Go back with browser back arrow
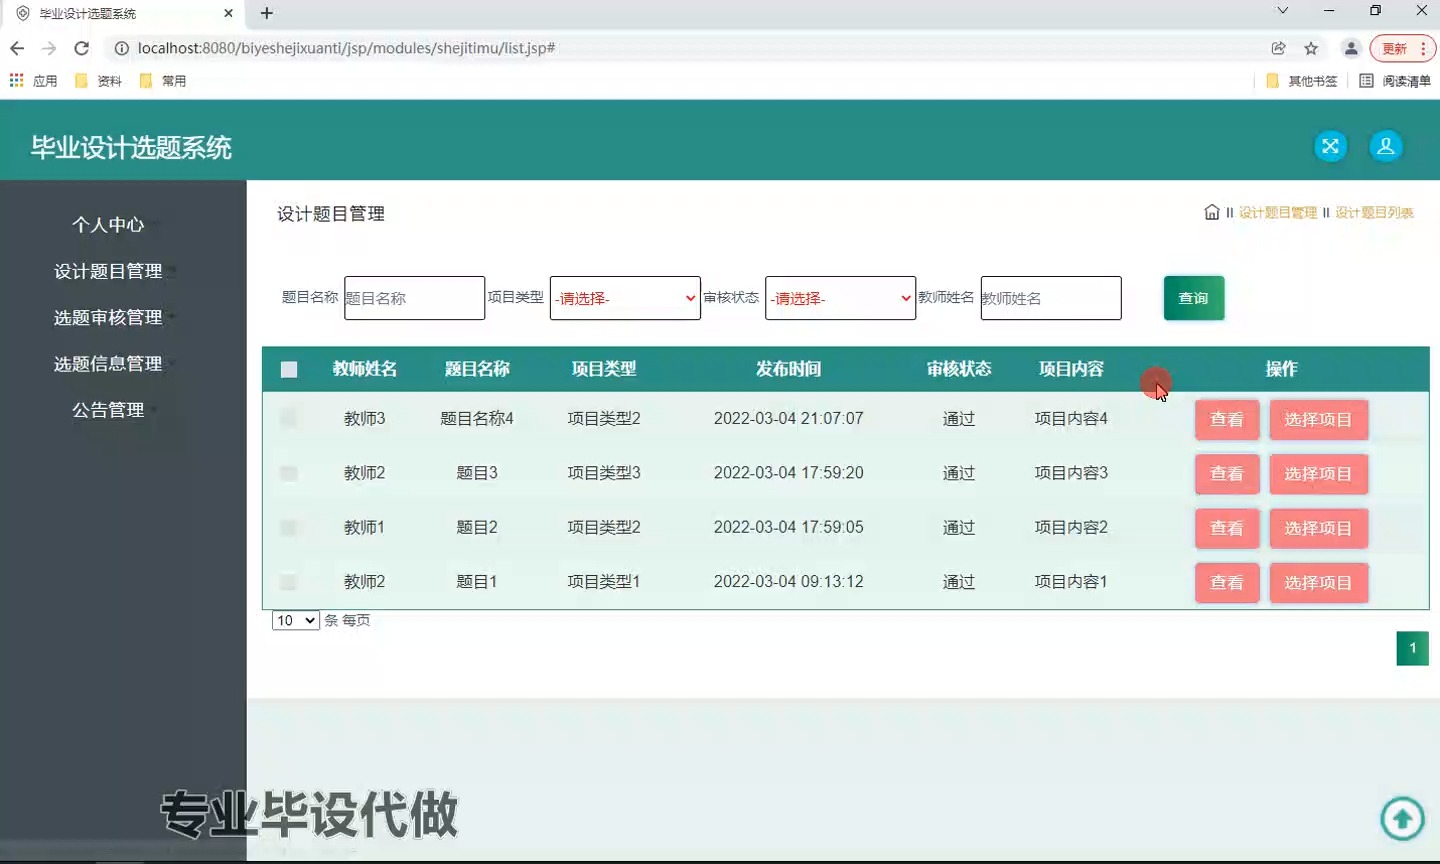1440x864 pixels. (17, 48)
